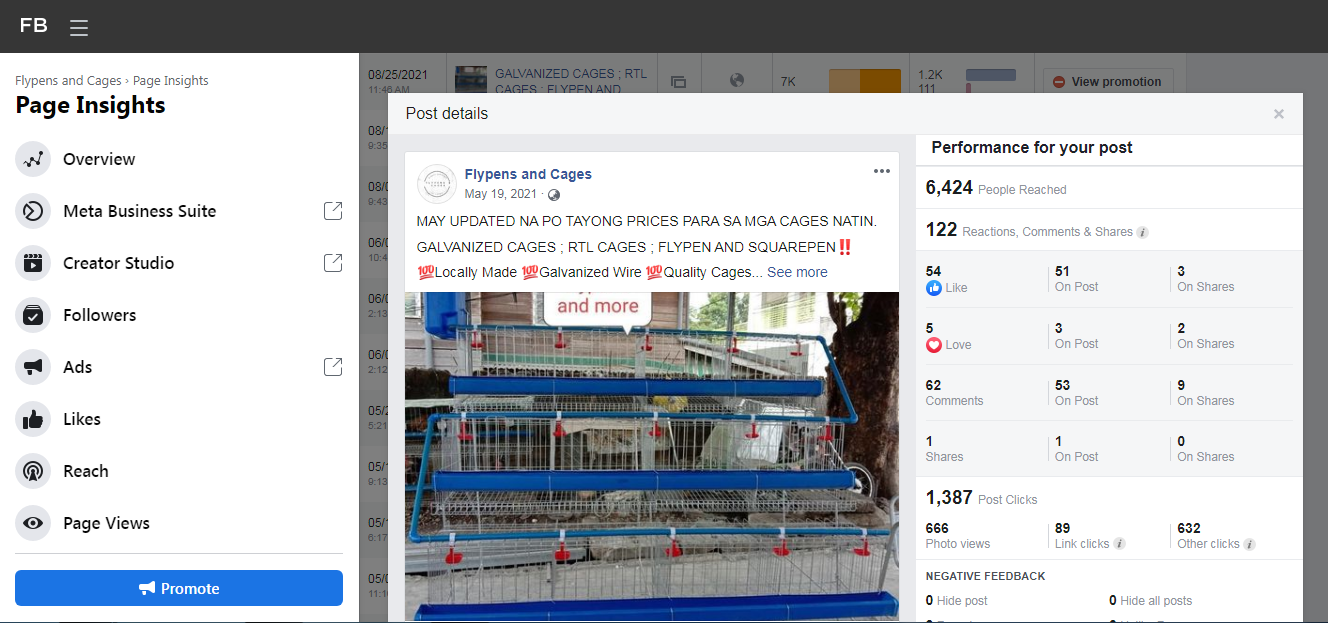The height and width of the screenshot is (623, 1328).
Task: Select Page Views in sidebar menu
Action: (x=106, y=523)
